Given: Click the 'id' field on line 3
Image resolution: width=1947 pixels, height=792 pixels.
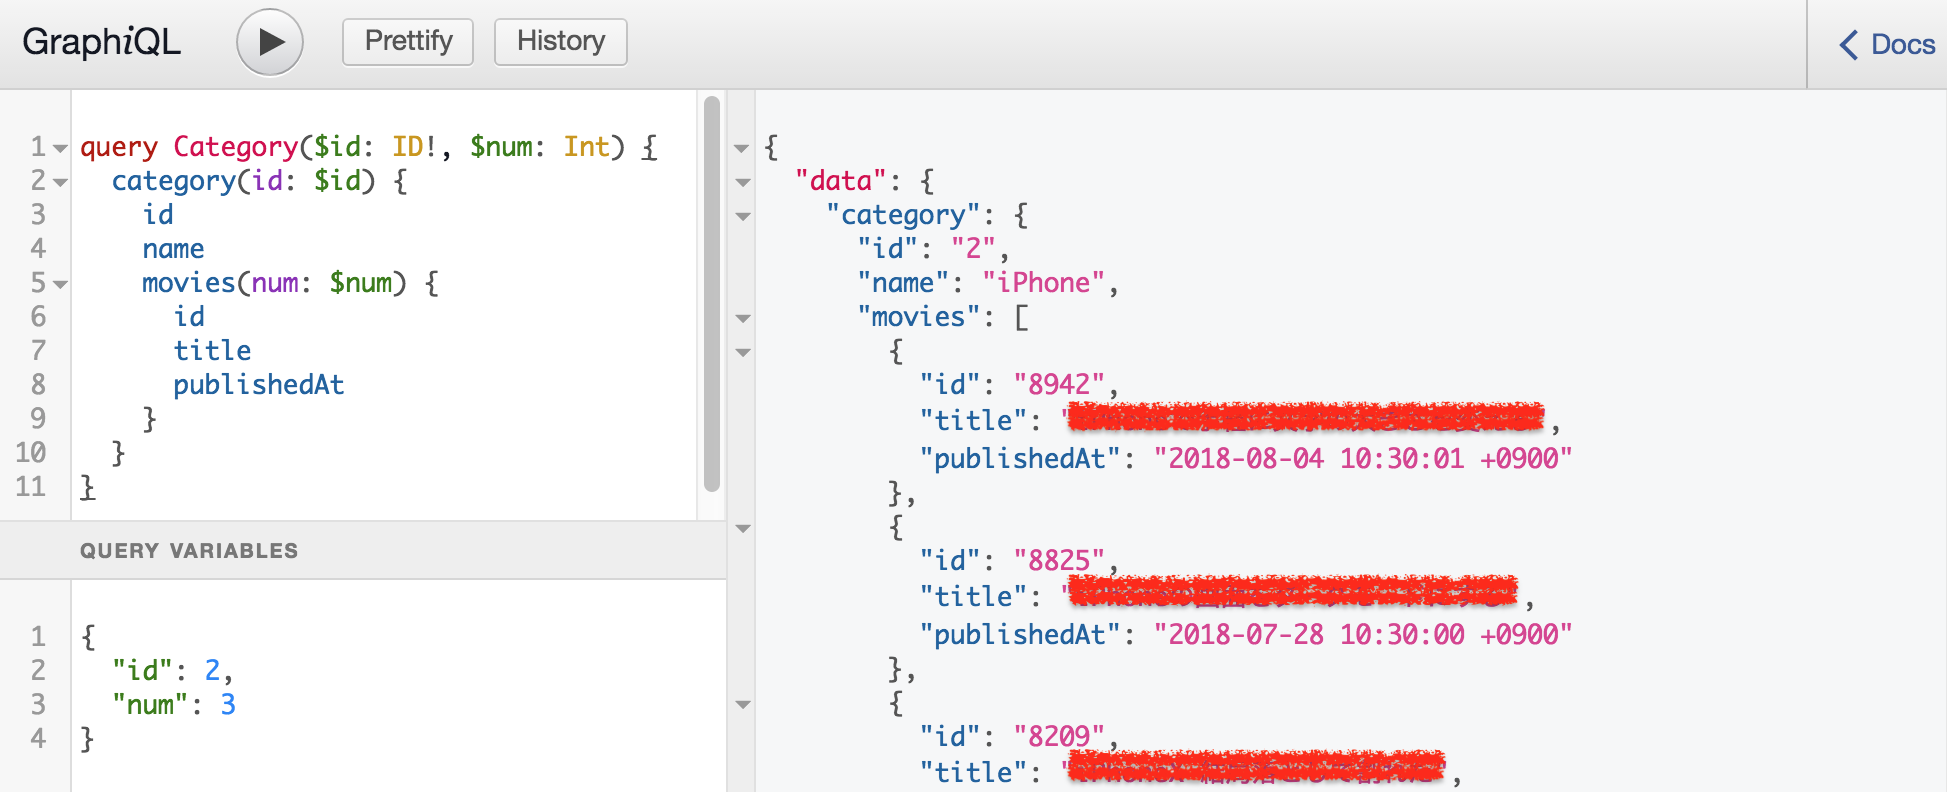Looking at the screenshot, I should pos(158,215).
